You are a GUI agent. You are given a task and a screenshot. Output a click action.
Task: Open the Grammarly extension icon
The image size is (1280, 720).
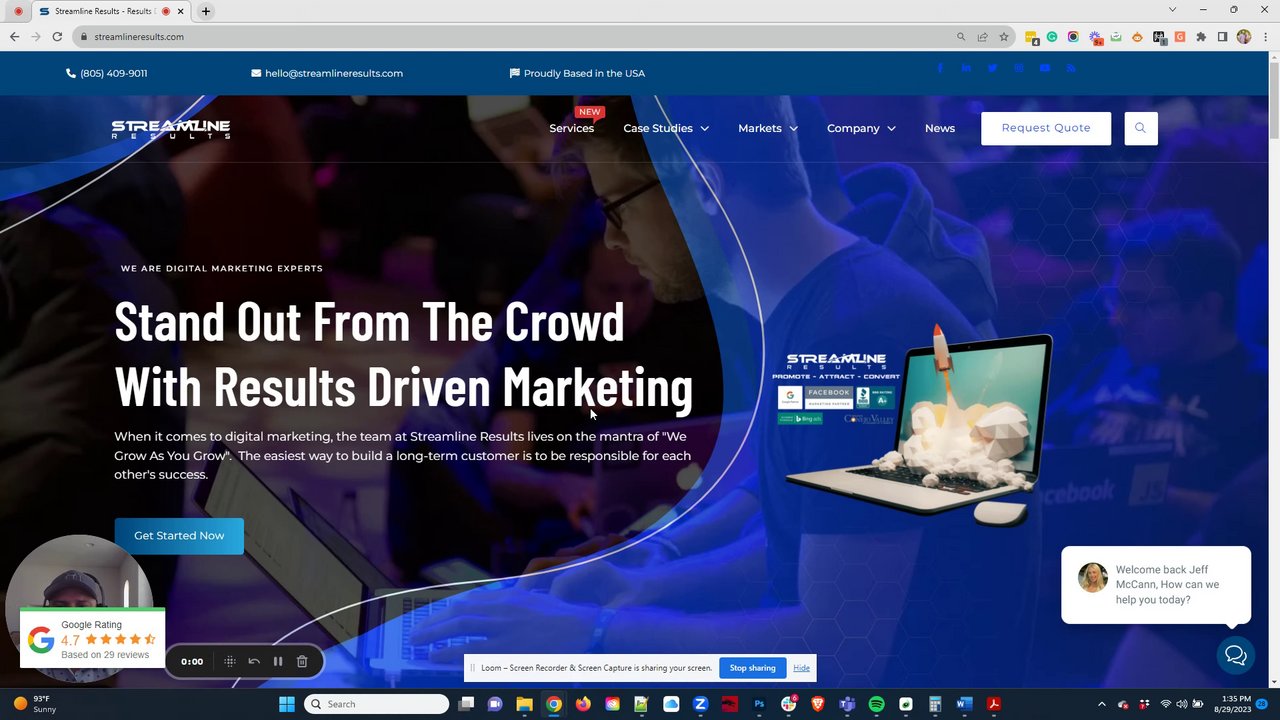point(1052,37)
